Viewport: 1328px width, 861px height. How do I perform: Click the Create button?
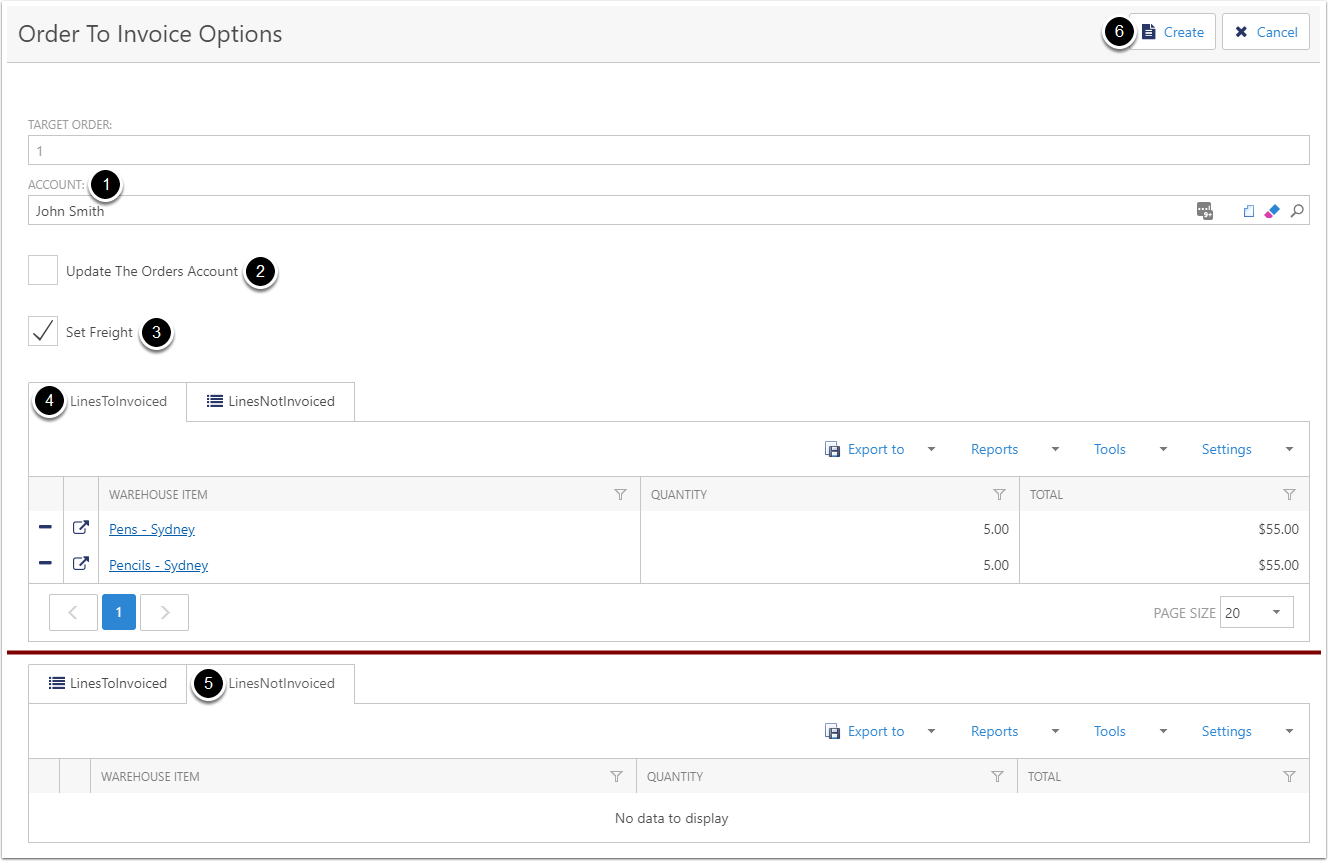[x=1172, y=32]
